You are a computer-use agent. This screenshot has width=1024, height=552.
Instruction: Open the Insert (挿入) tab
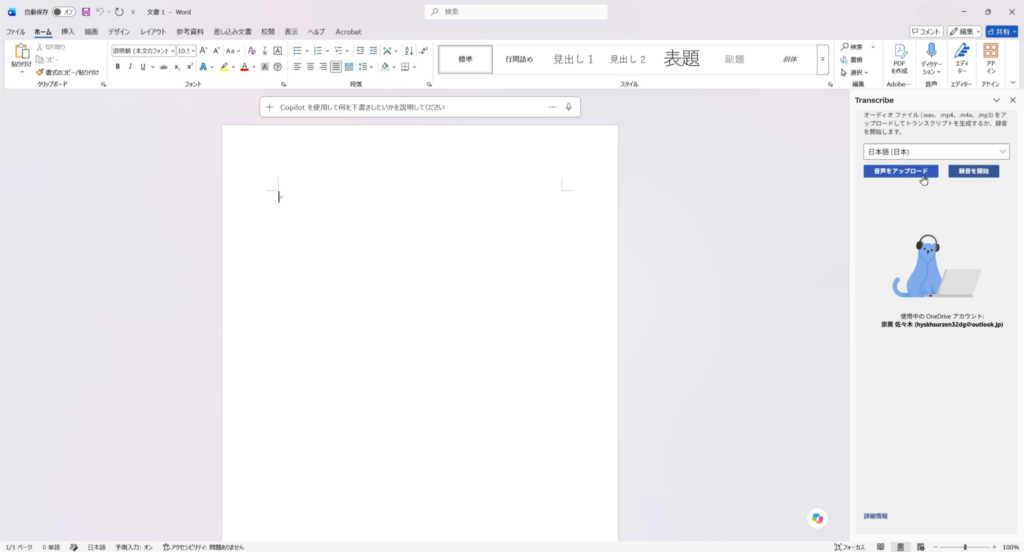[67, 31]
